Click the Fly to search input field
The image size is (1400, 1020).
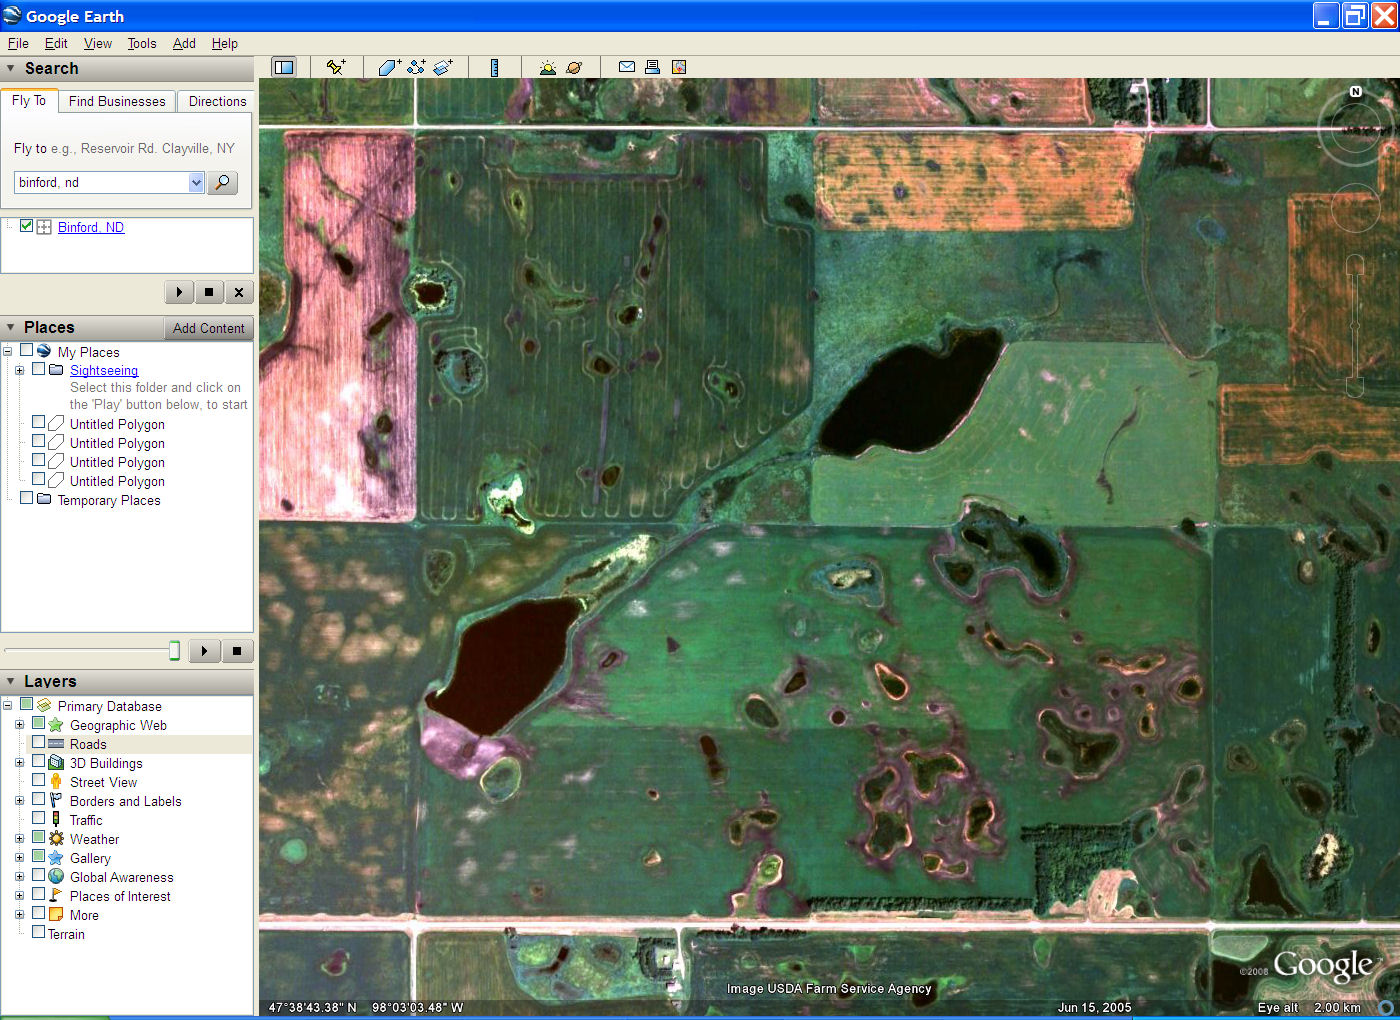[x=101, y=182]
